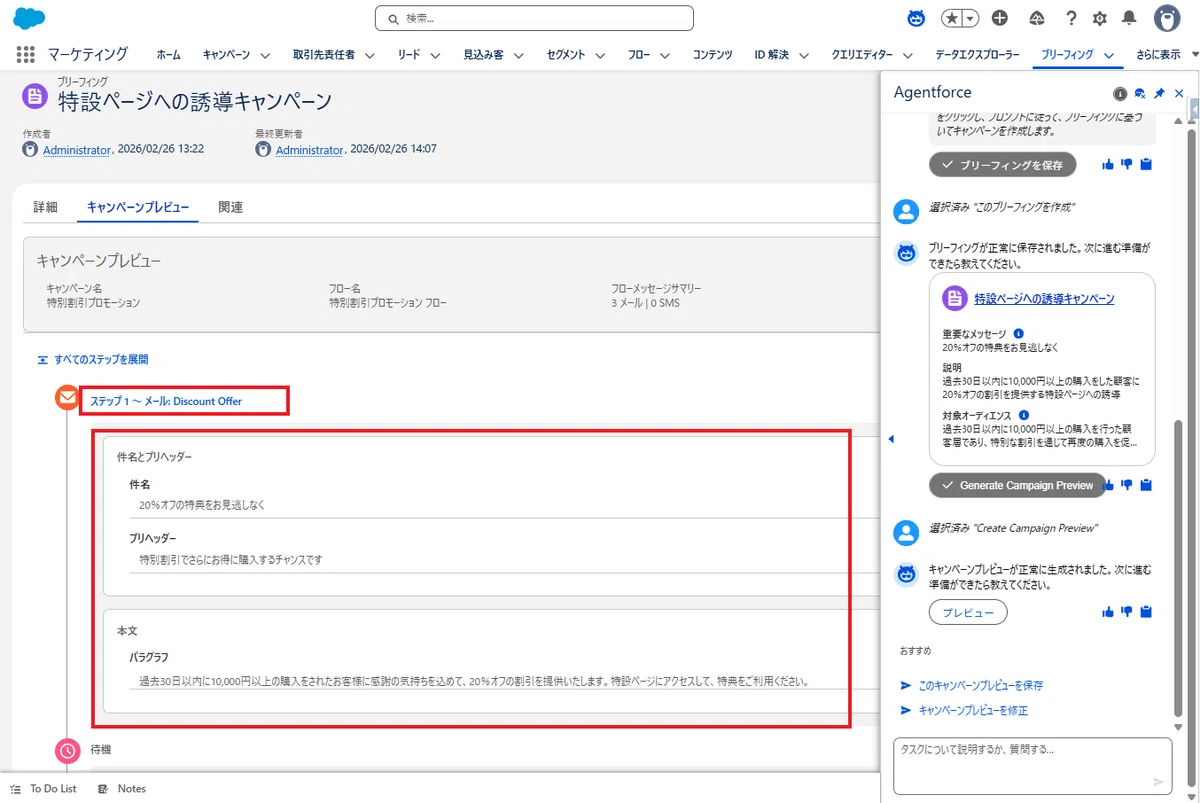Open the Notes utility item
This screenshot has height=803, width=1200.
click(122, 788)
